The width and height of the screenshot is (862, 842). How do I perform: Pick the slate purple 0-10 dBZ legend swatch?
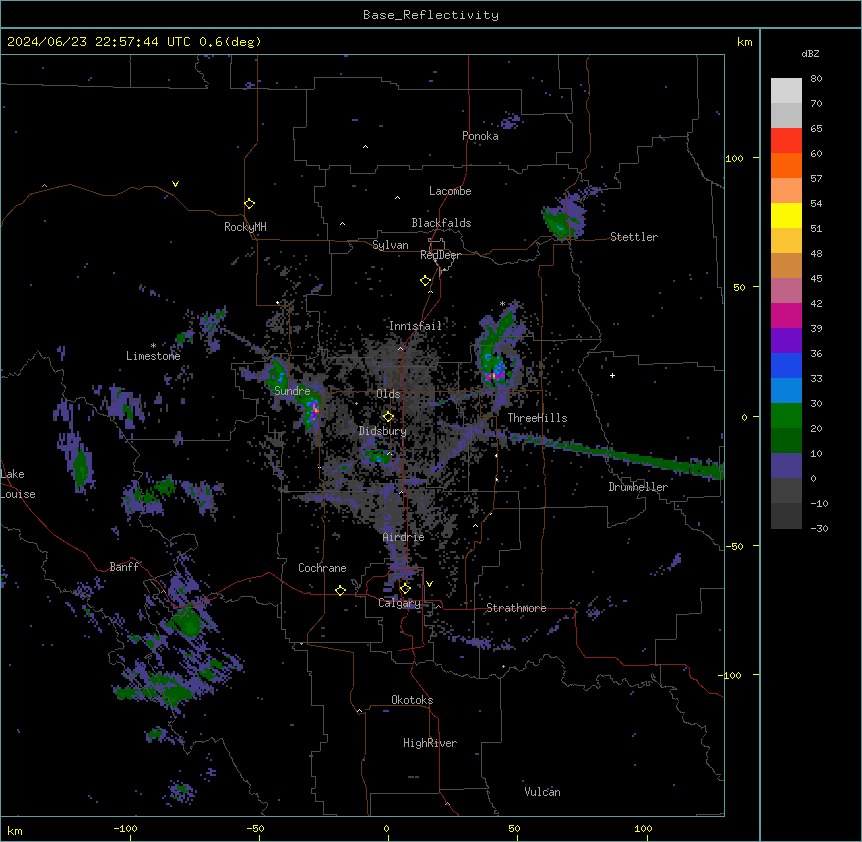786,466
